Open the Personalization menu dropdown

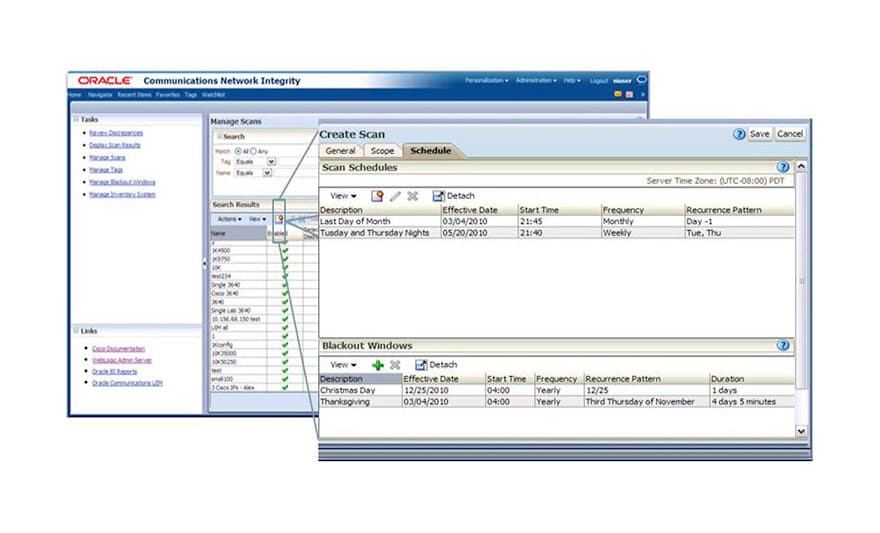(x=487, y=80)
